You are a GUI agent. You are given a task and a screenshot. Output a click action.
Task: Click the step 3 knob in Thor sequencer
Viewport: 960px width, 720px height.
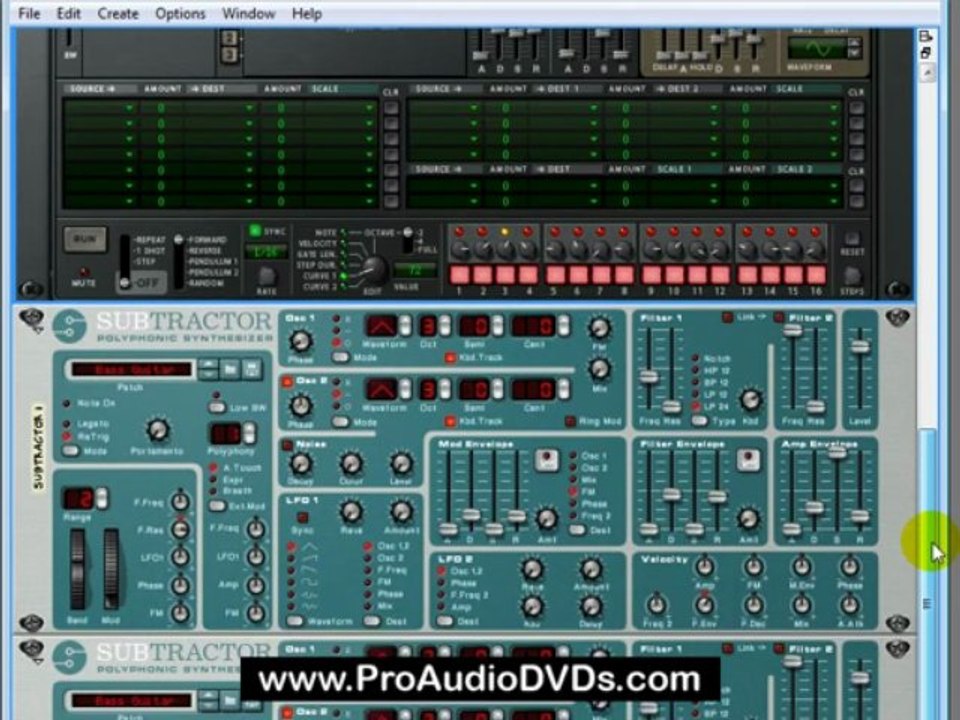click(506, 249)
